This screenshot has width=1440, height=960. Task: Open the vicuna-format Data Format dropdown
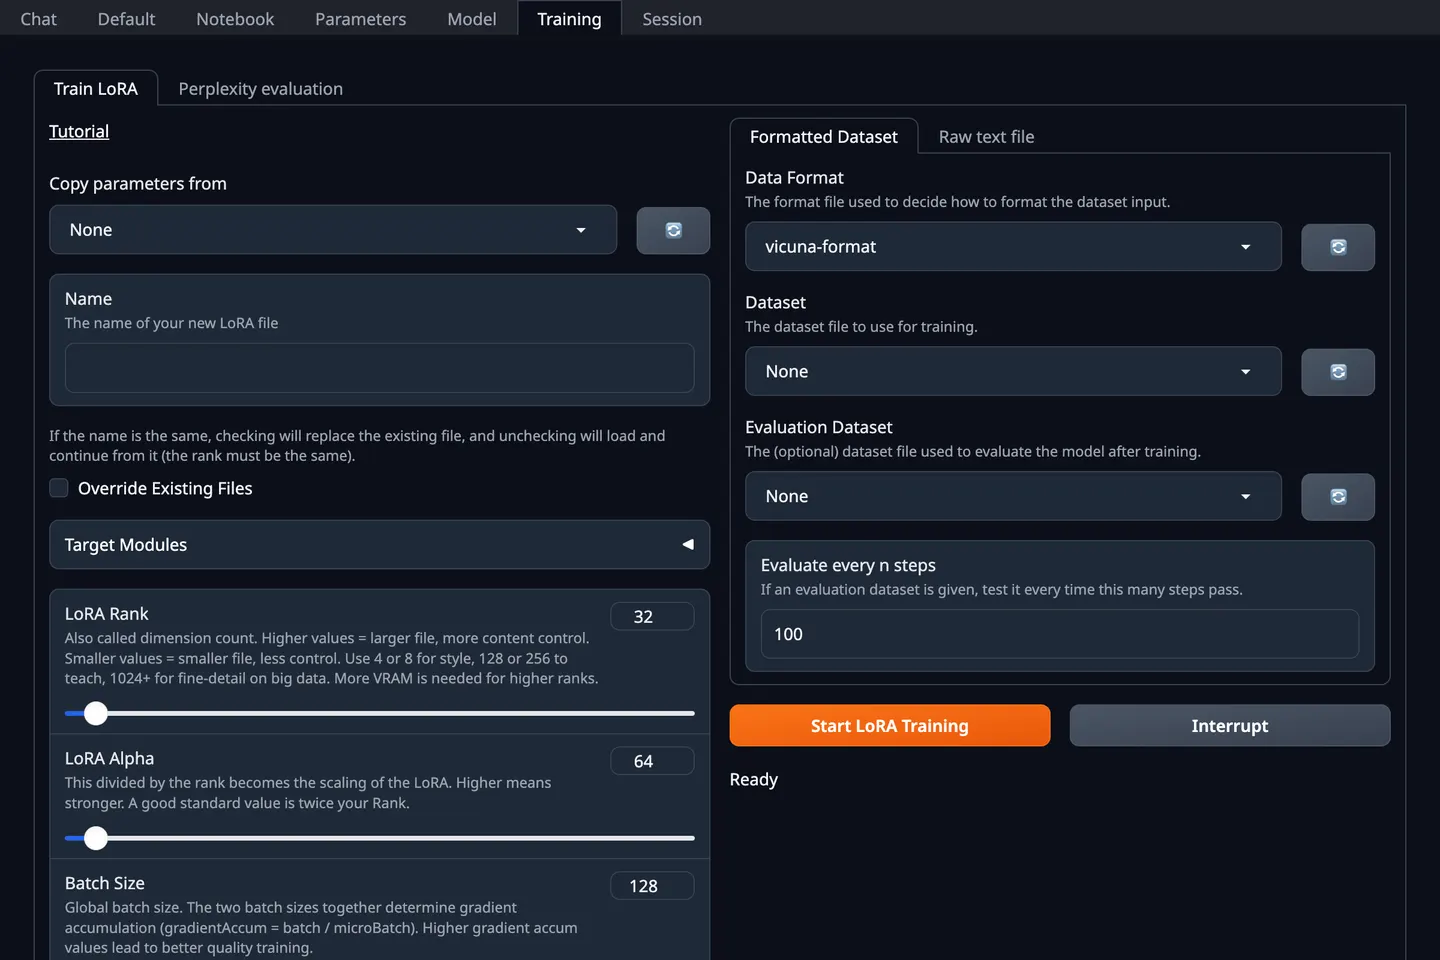[x=1013, y=247]
